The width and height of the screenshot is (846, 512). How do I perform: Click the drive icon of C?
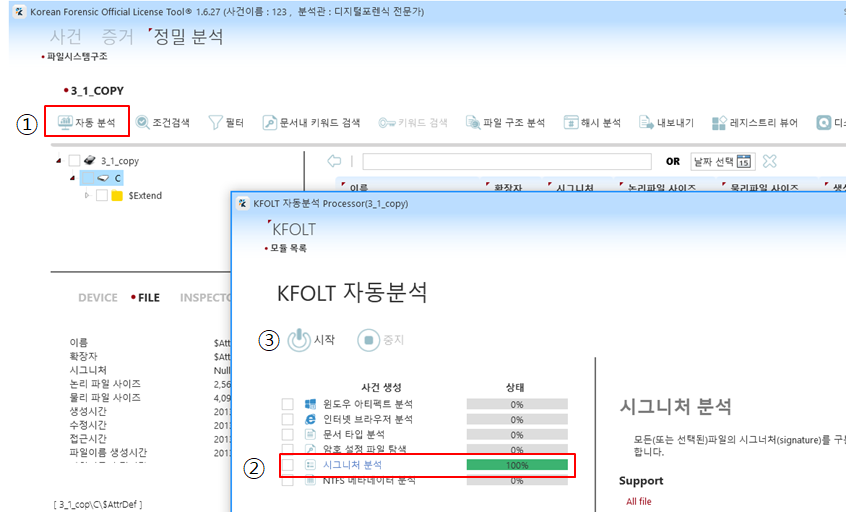(103, 178)
